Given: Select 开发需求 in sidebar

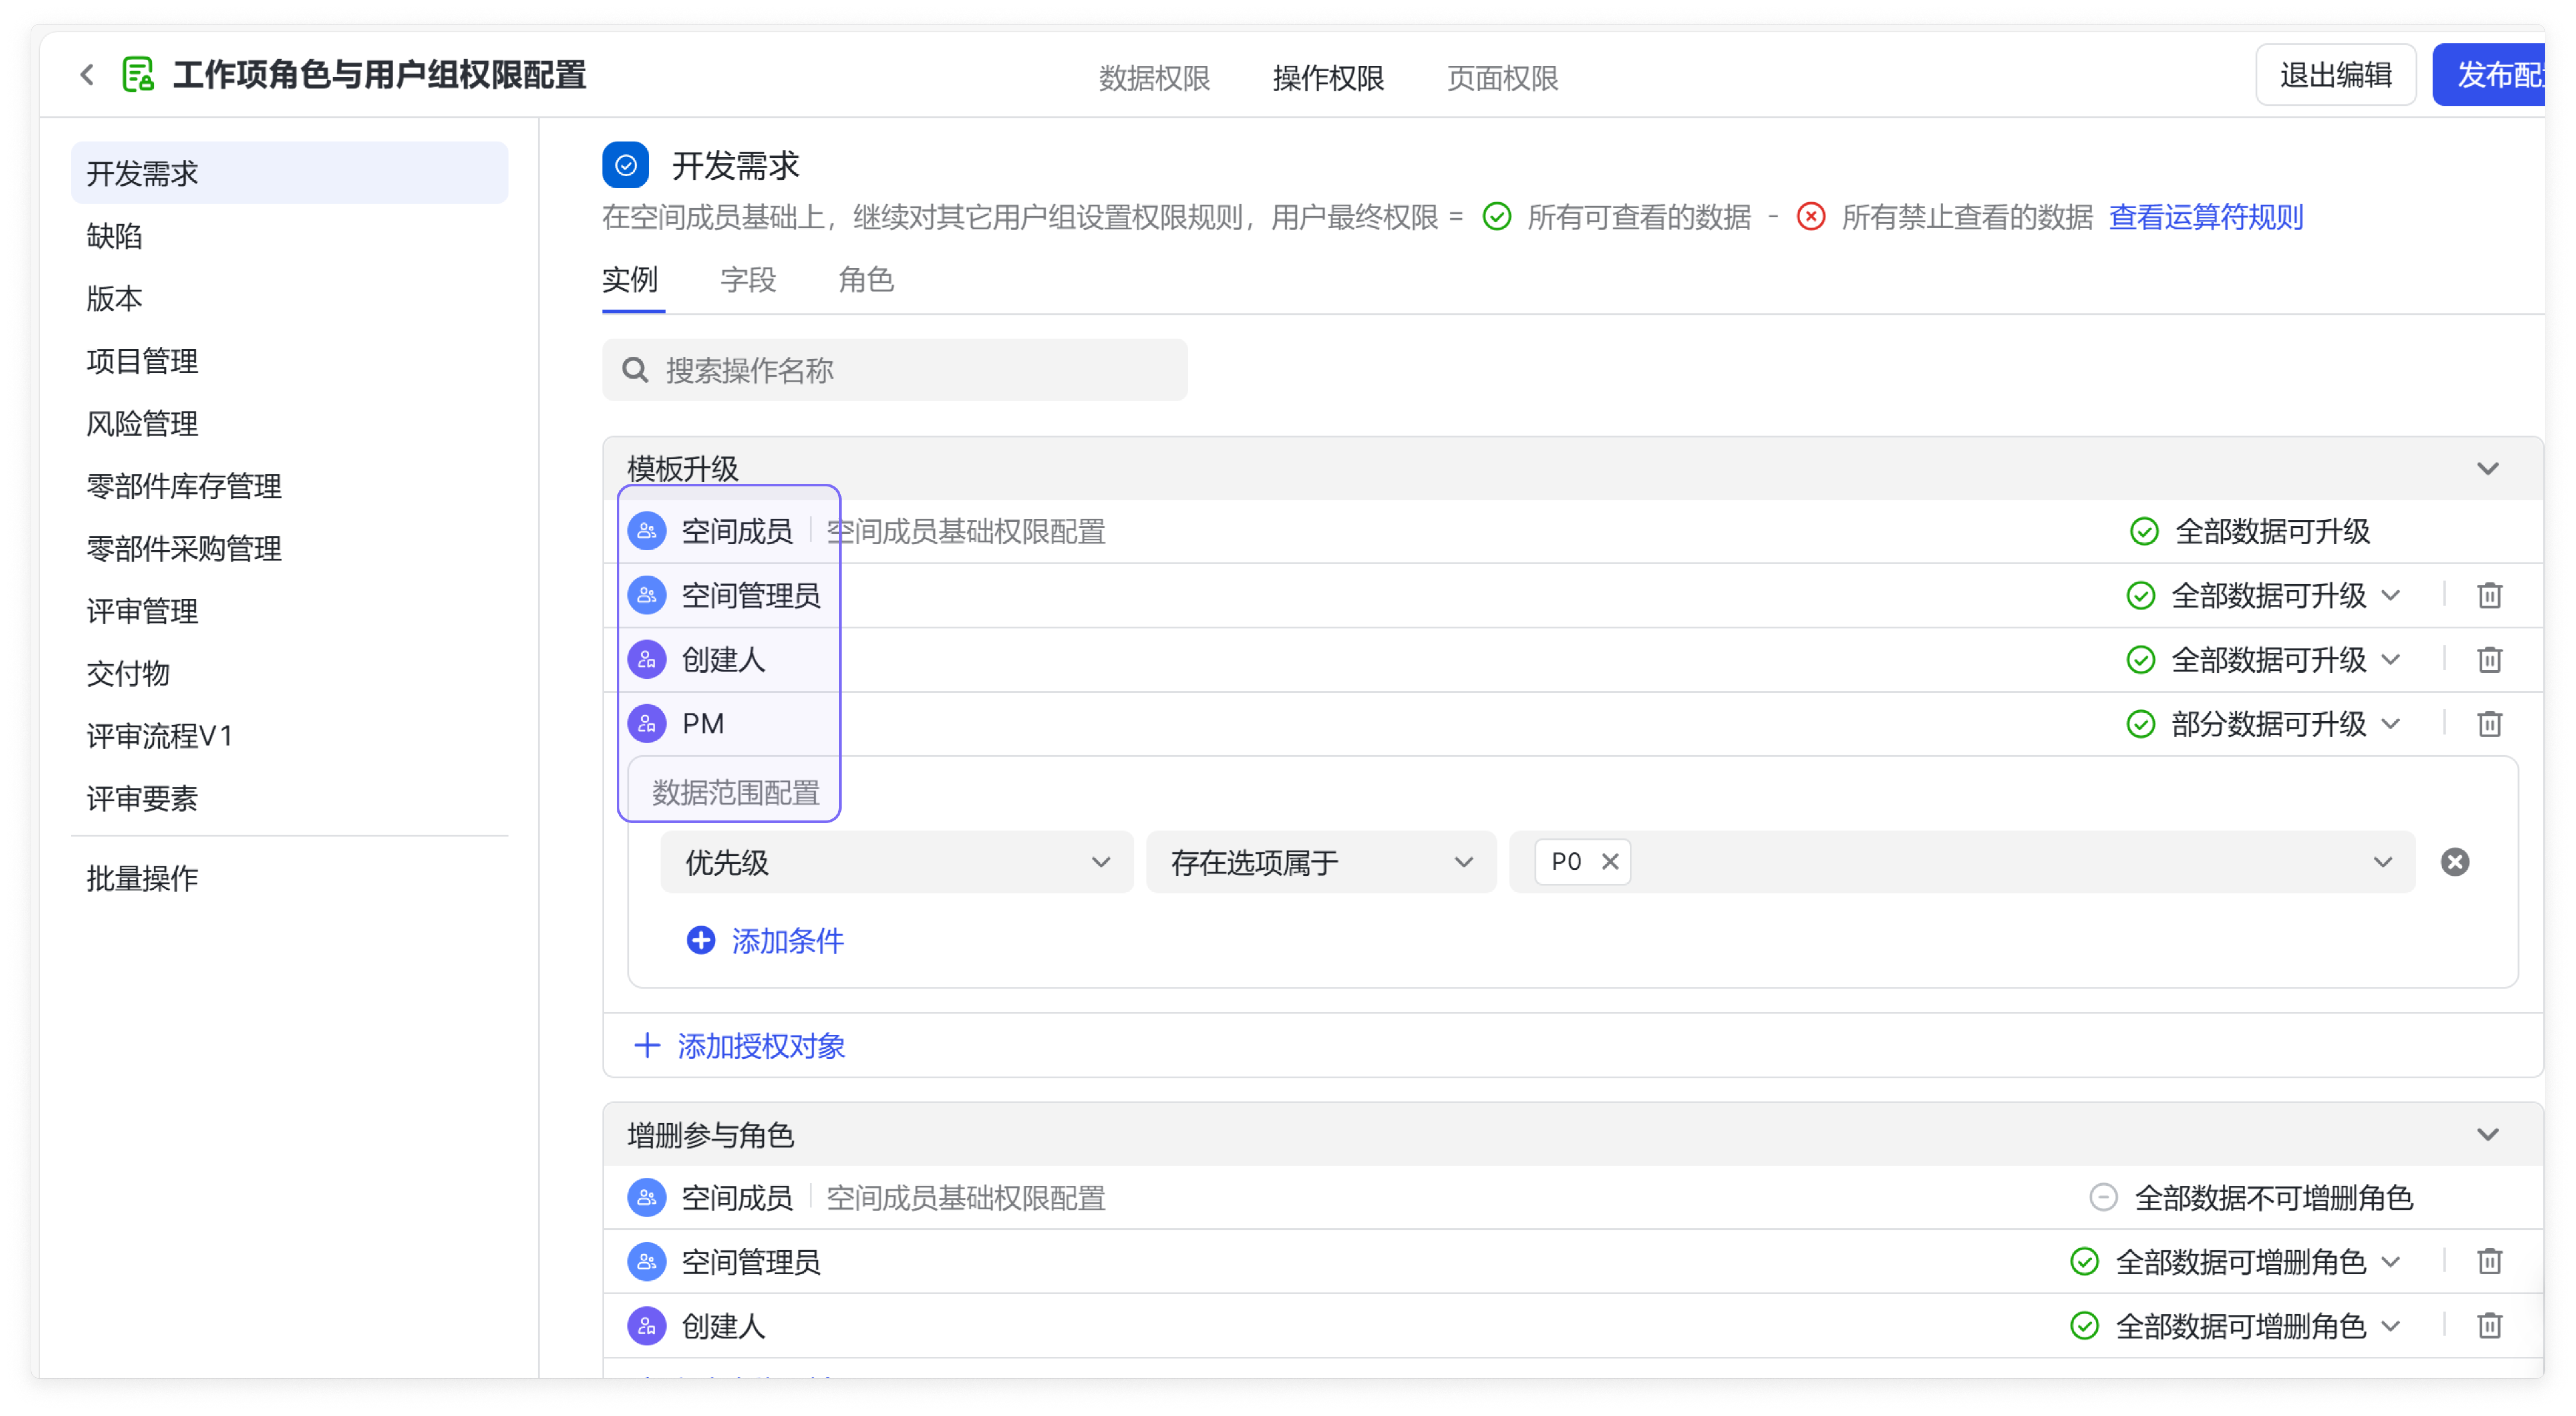Looking at the screenshot, I should [290, 173].
